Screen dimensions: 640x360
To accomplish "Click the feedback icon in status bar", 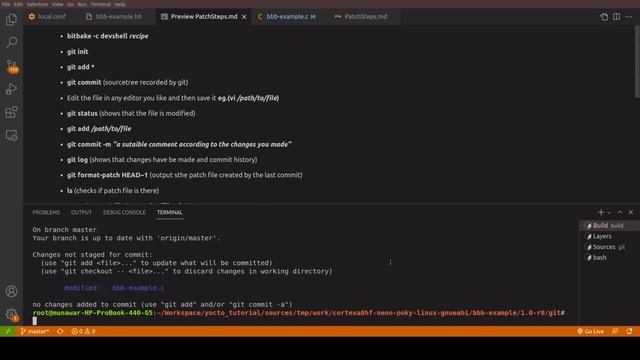I will coord(615,331).
